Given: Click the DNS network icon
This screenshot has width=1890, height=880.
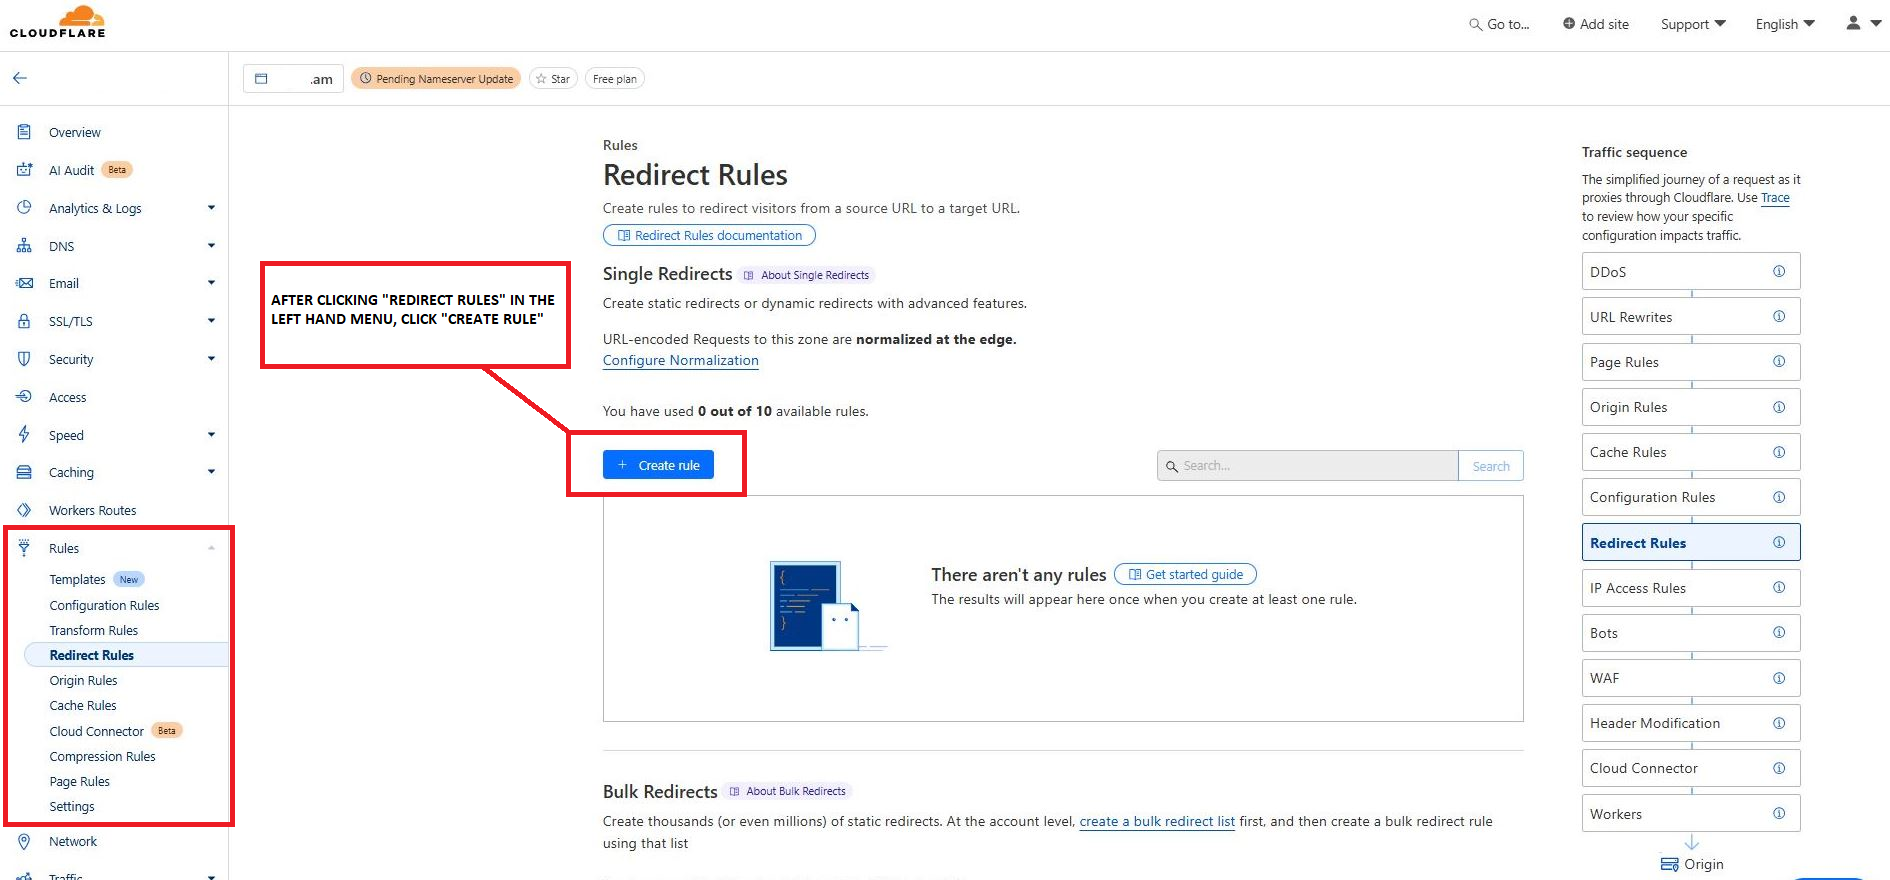Looking at the screenshot, I should click(24, 246).
